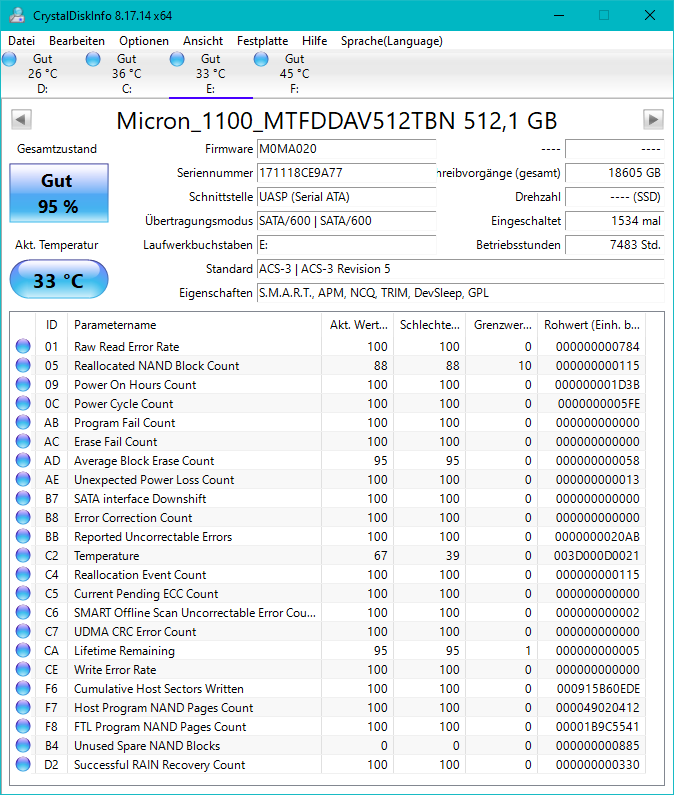Click status orb for Cumulative Host Sectors Written
Viewport: 674px width, 795px height.
click(23, 689)
